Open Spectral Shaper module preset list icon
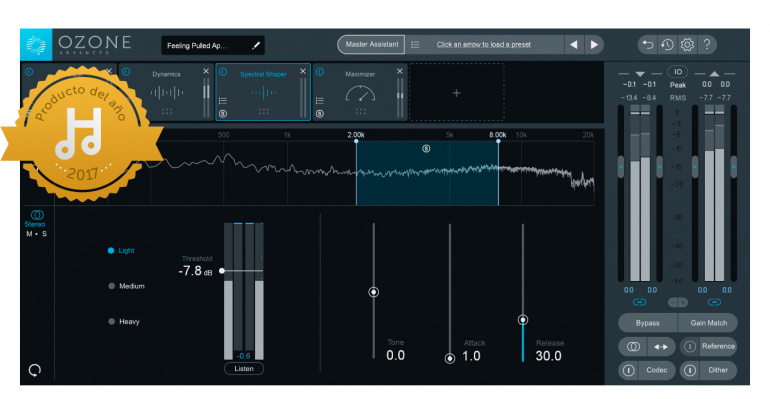The height and width of the screenshot is (399, 770). 223,101
